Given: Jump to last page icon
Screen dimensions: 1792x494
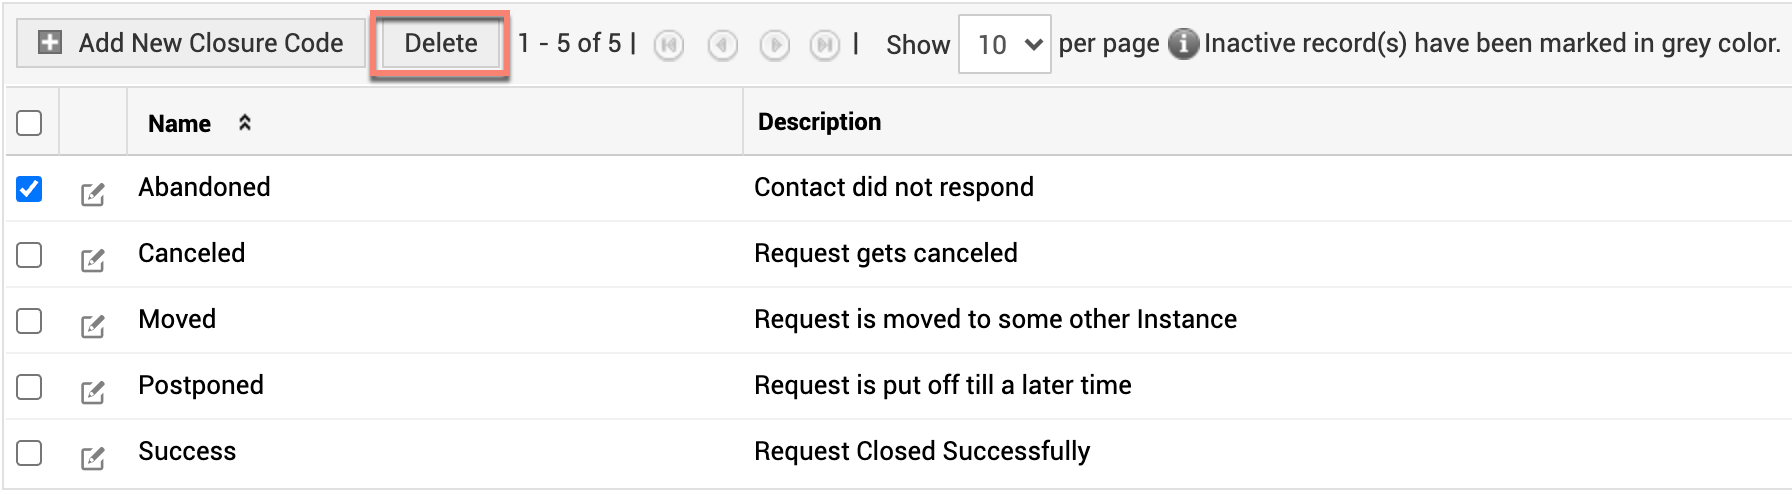Looking at the screenshot, I should pyautogui.click(x=825, y=45).
